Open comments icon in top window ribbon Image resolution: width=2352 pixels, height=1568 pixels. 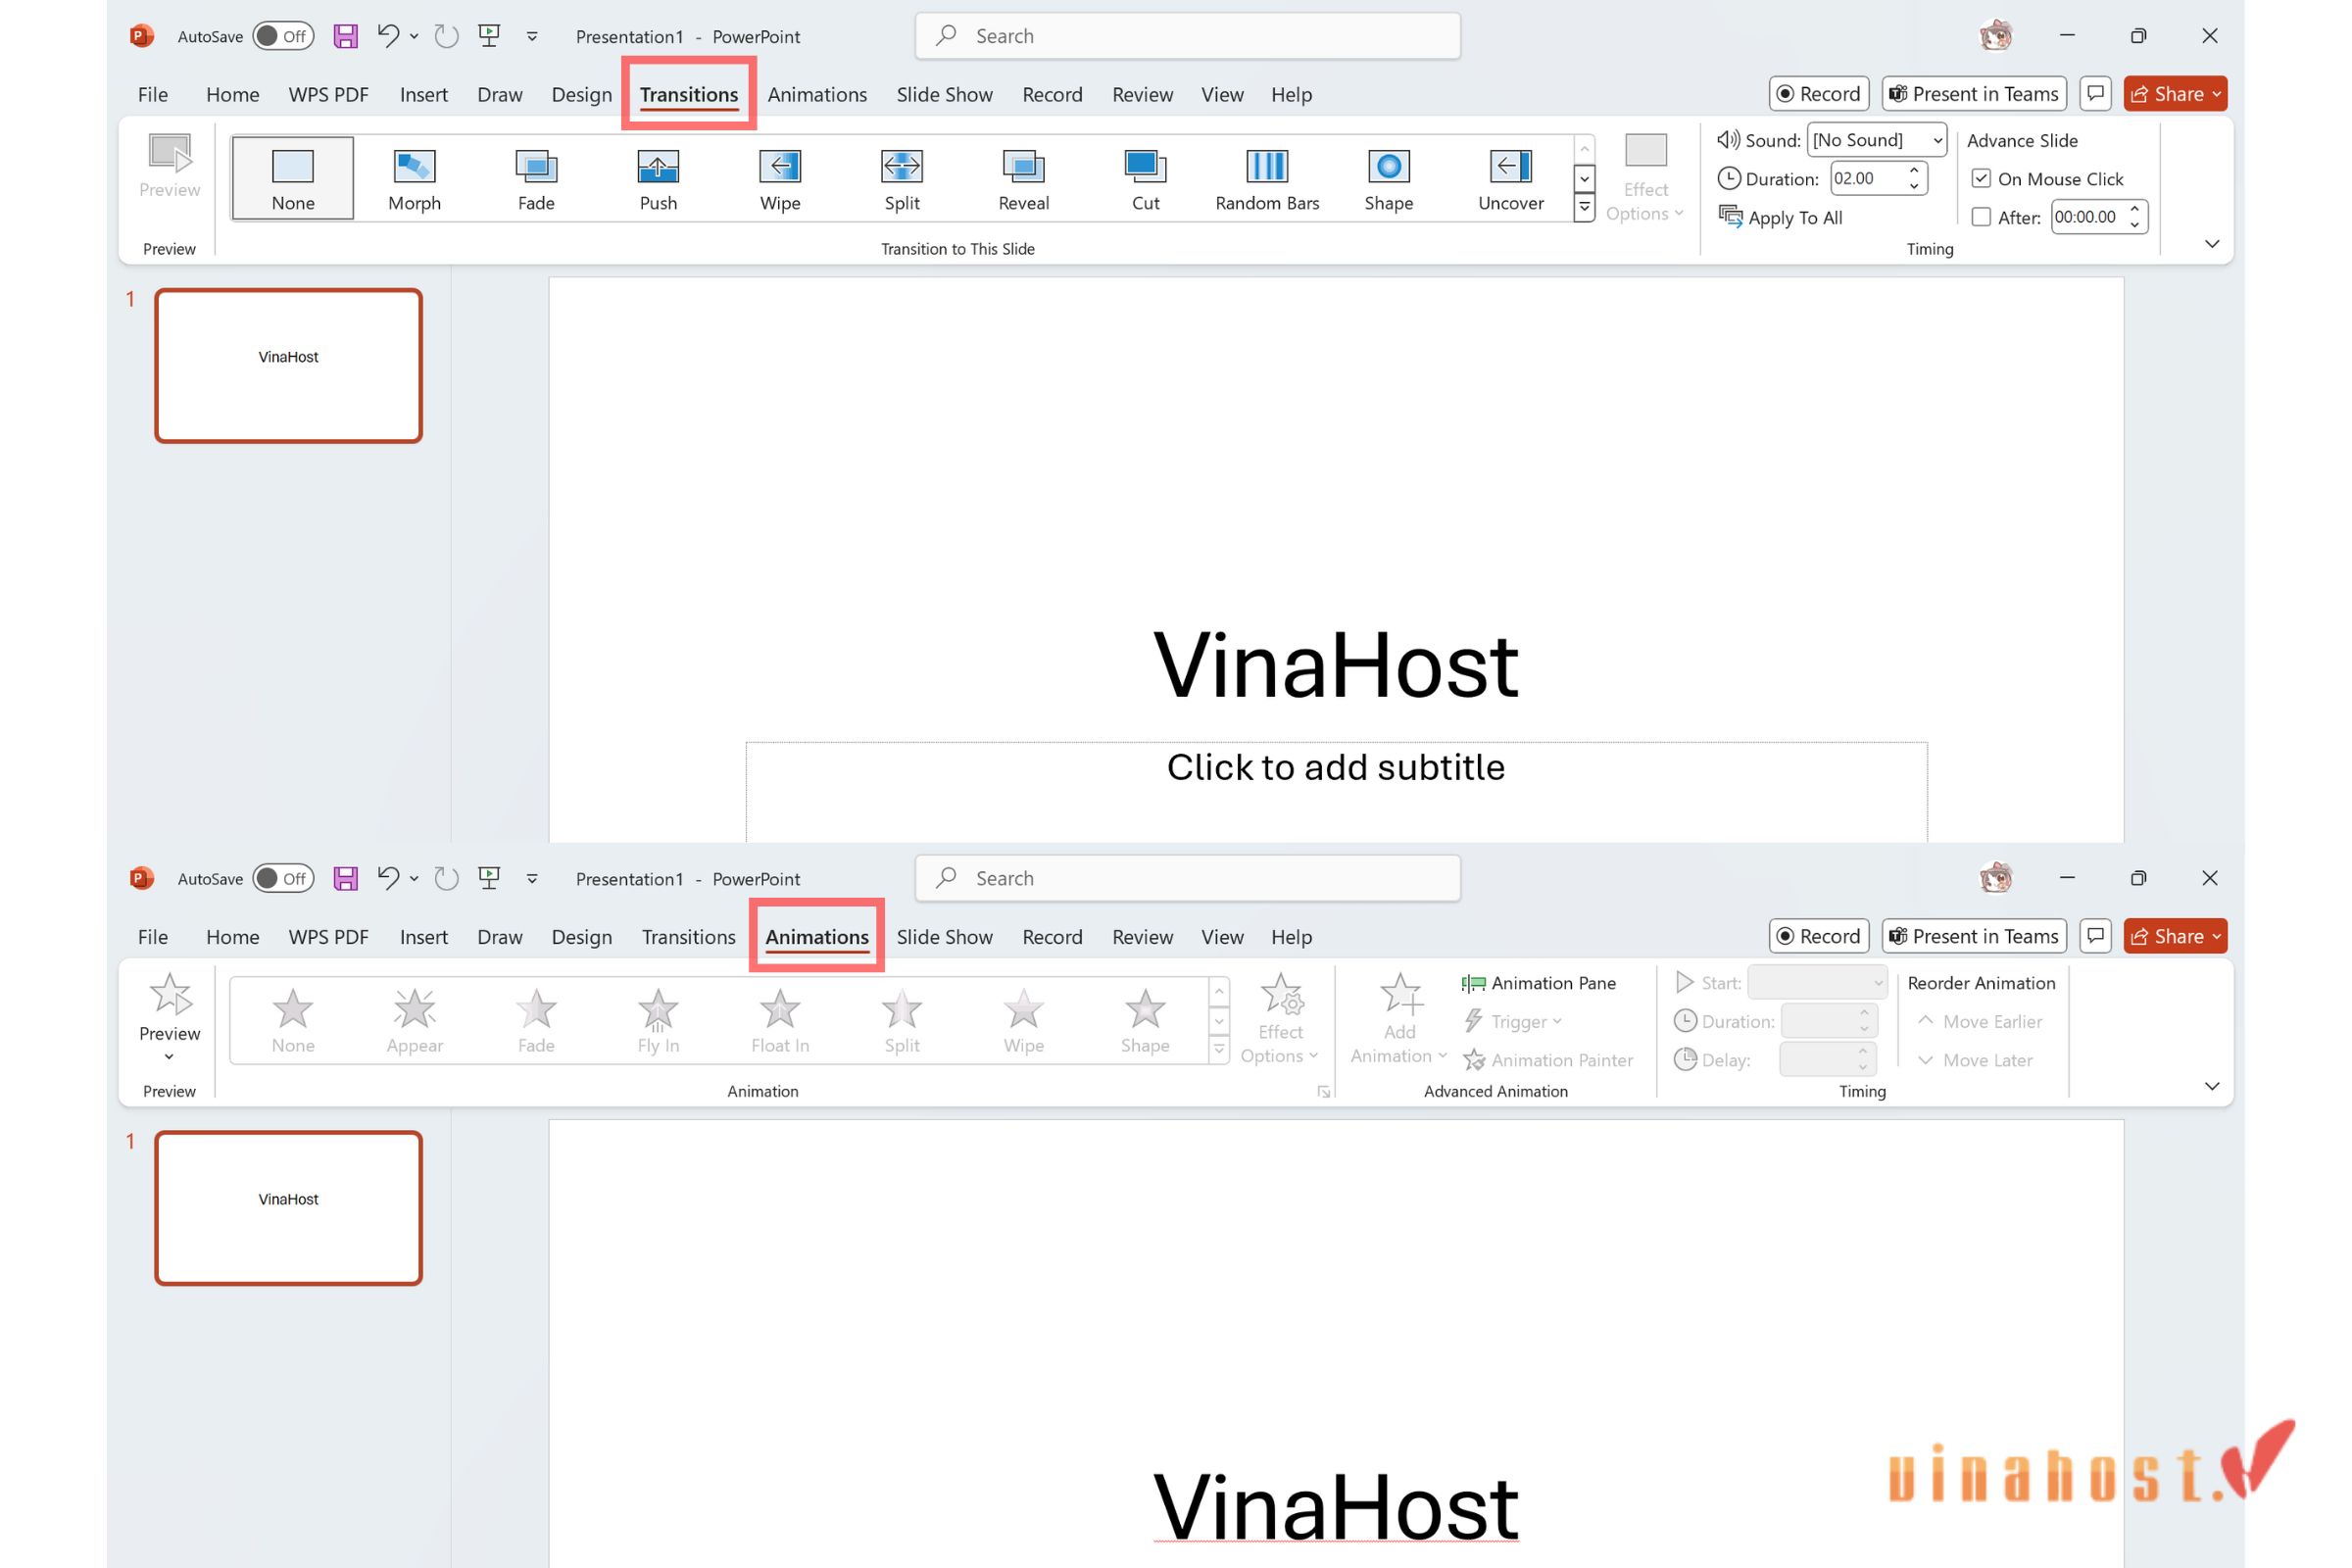click(2095, 94)
